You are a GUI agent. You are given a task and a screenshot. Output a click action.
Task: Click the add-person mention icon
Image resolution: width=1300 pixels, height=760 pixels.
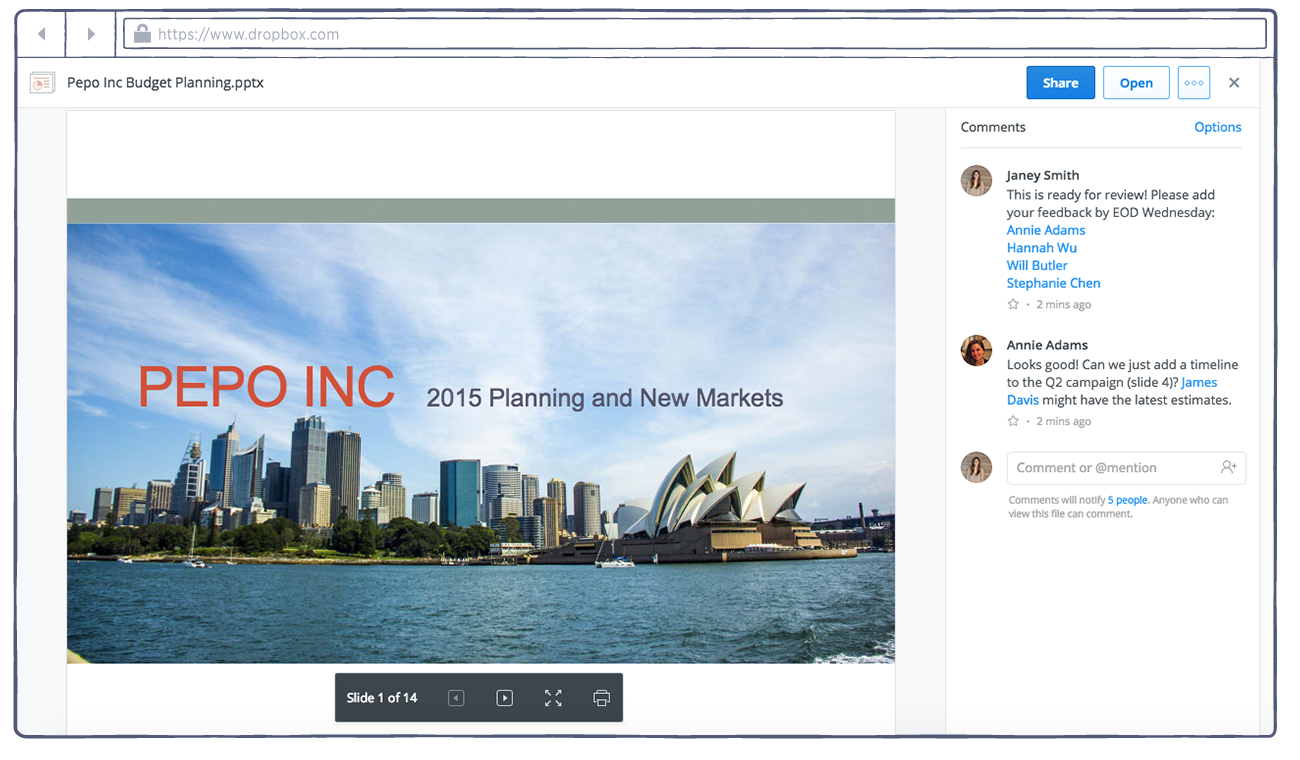(x=1228, y=467)
